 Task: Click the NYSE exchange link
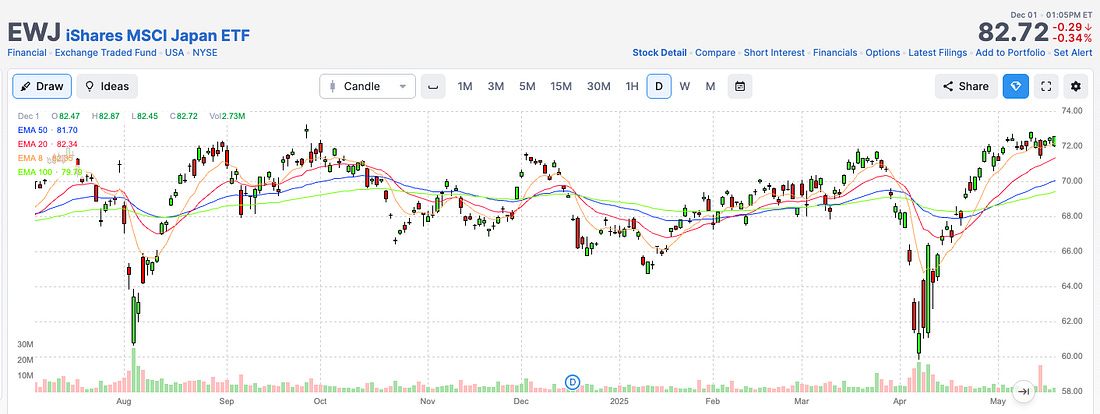[x=206, y=53]
